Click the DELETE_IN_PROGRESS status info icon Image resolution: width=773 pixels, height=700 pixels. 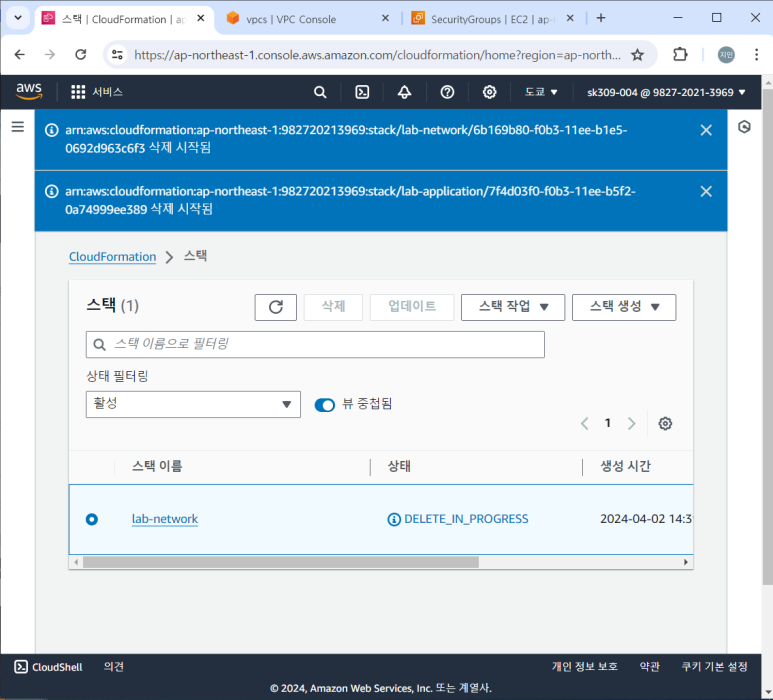(394, 520)
